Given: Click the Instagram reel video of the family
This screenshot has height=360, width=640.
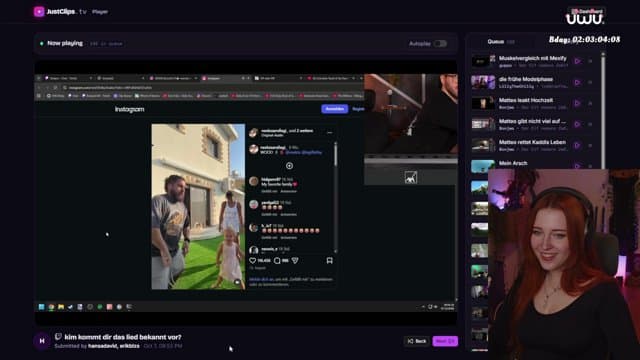Looking at the screenshot, I should point(198,207).
